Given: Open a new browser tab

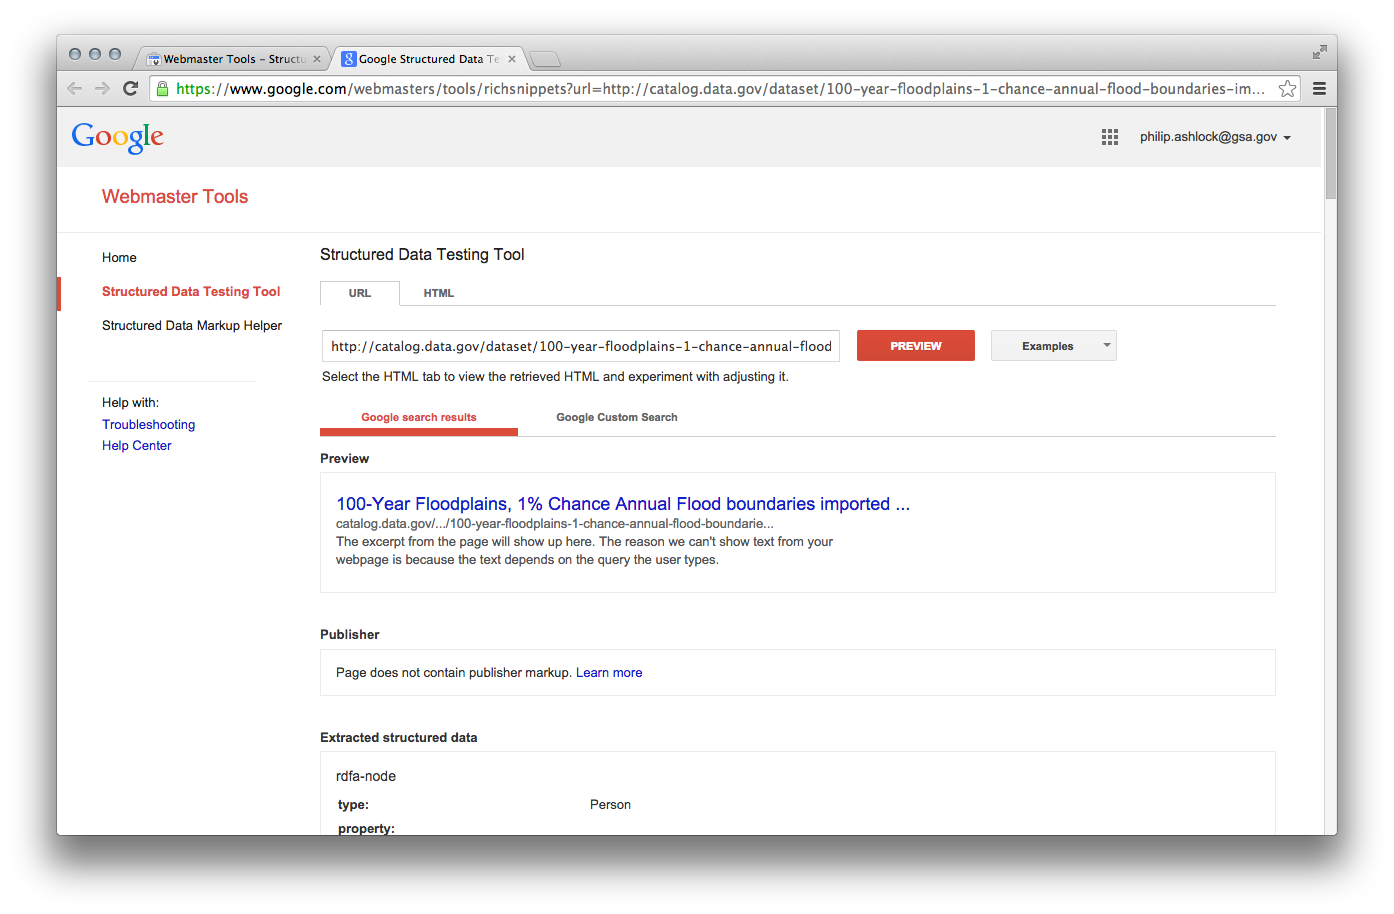Looking at the screenshot, I should click(545, 59).
